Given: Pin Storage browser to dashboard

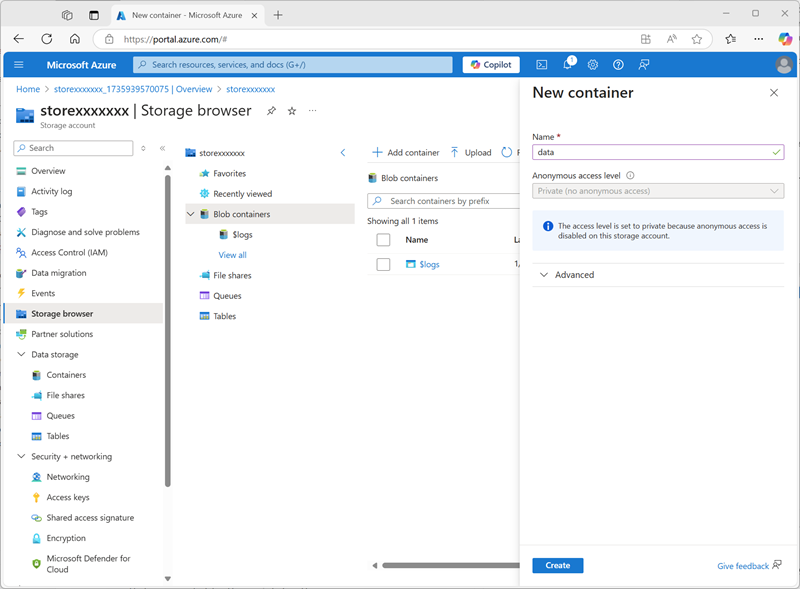Looking at the screenshot, I should coord(271,111).
